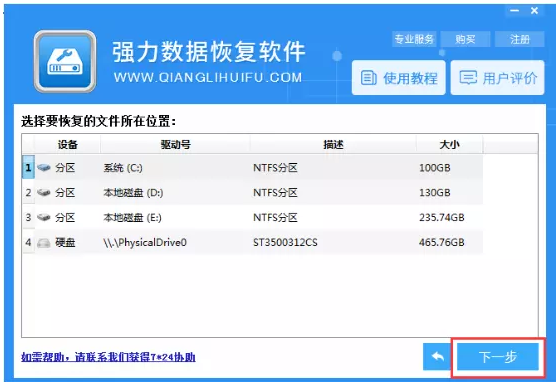560x384 pixels.
Task: Open 购买 purchase option
Action: click(x=465, y=39)
